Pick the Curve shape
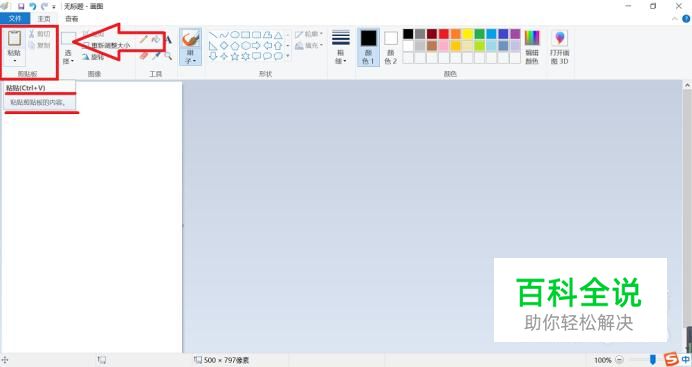 [x=224, y=35]
